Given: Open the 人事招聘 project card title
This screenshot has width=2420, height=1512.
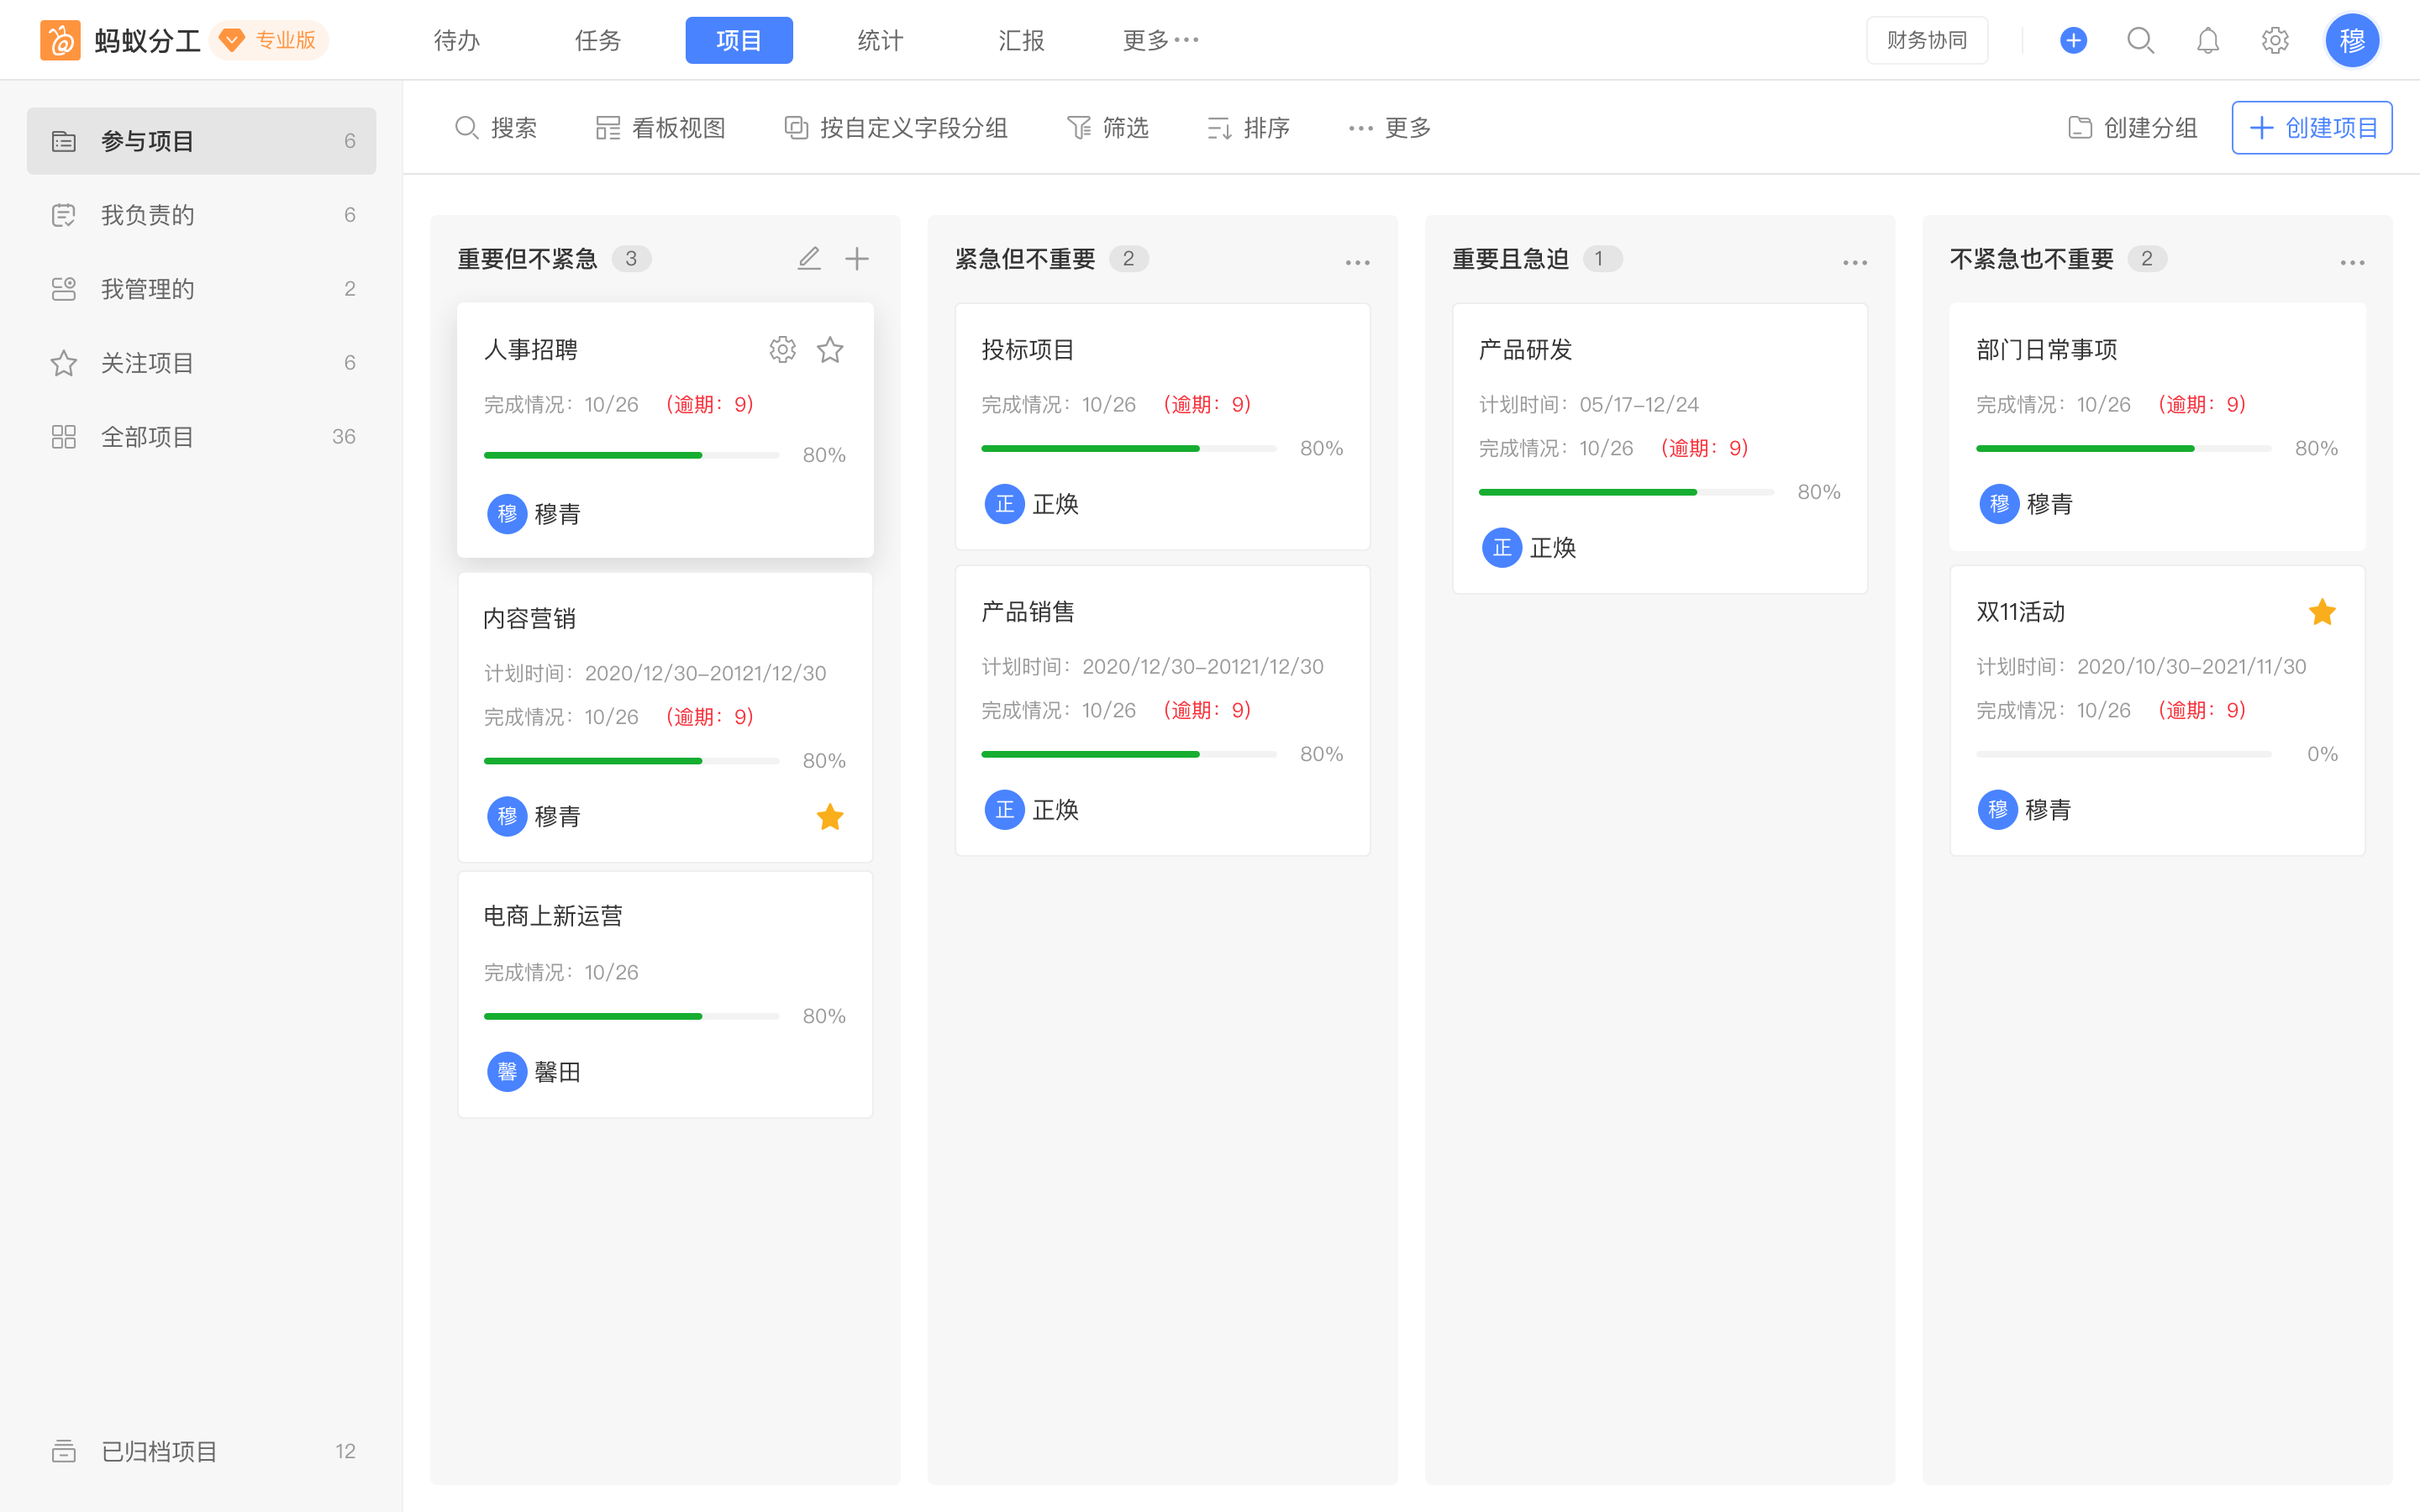Looking at the screenshot, I should (531, 349).
